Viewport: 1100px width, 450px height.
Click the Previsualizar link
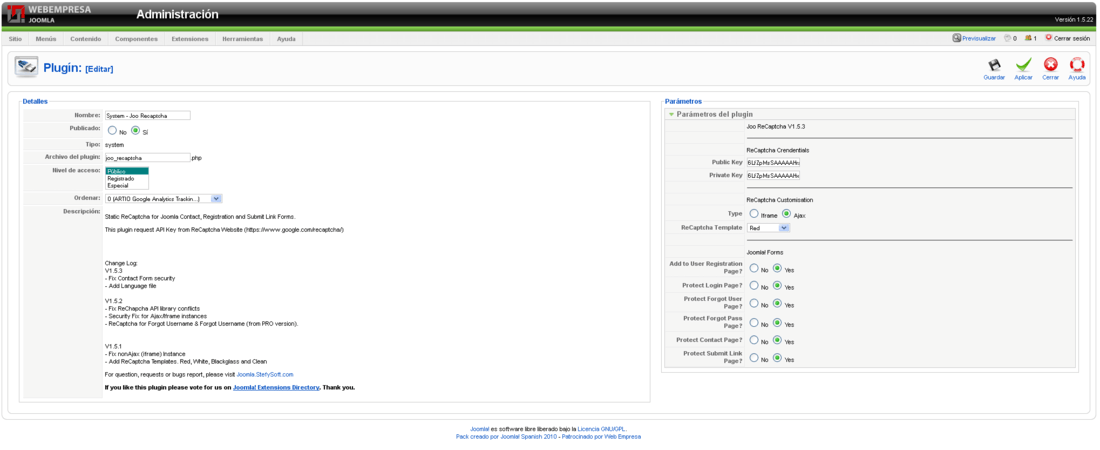pos(979,39)
